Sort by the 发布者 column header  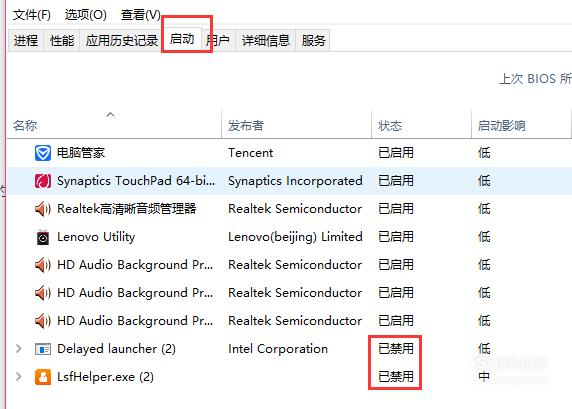point(296,124)
